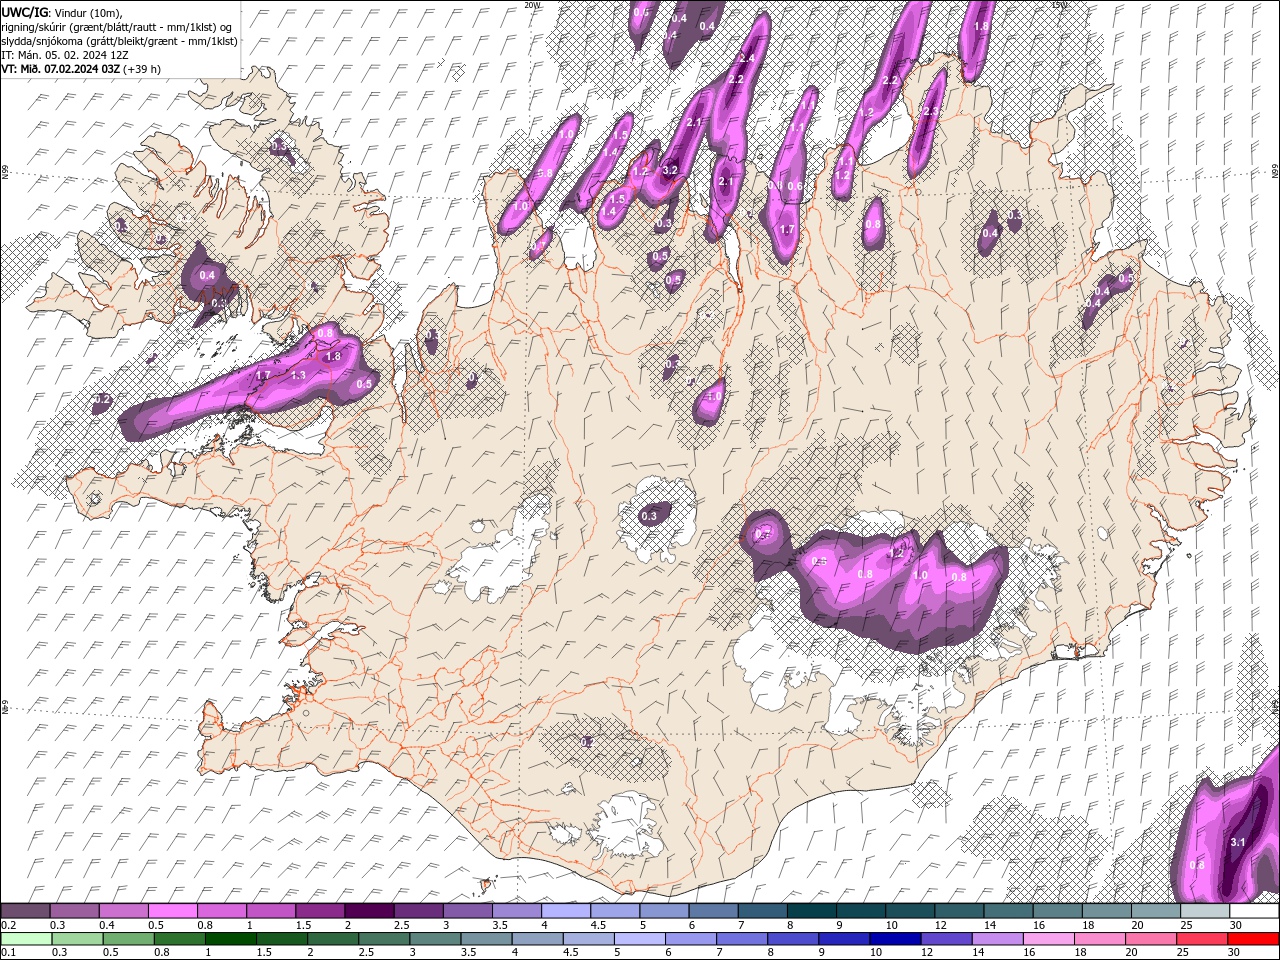Select the dark teal upper swatch labeled 8

[x=811, y=911]
